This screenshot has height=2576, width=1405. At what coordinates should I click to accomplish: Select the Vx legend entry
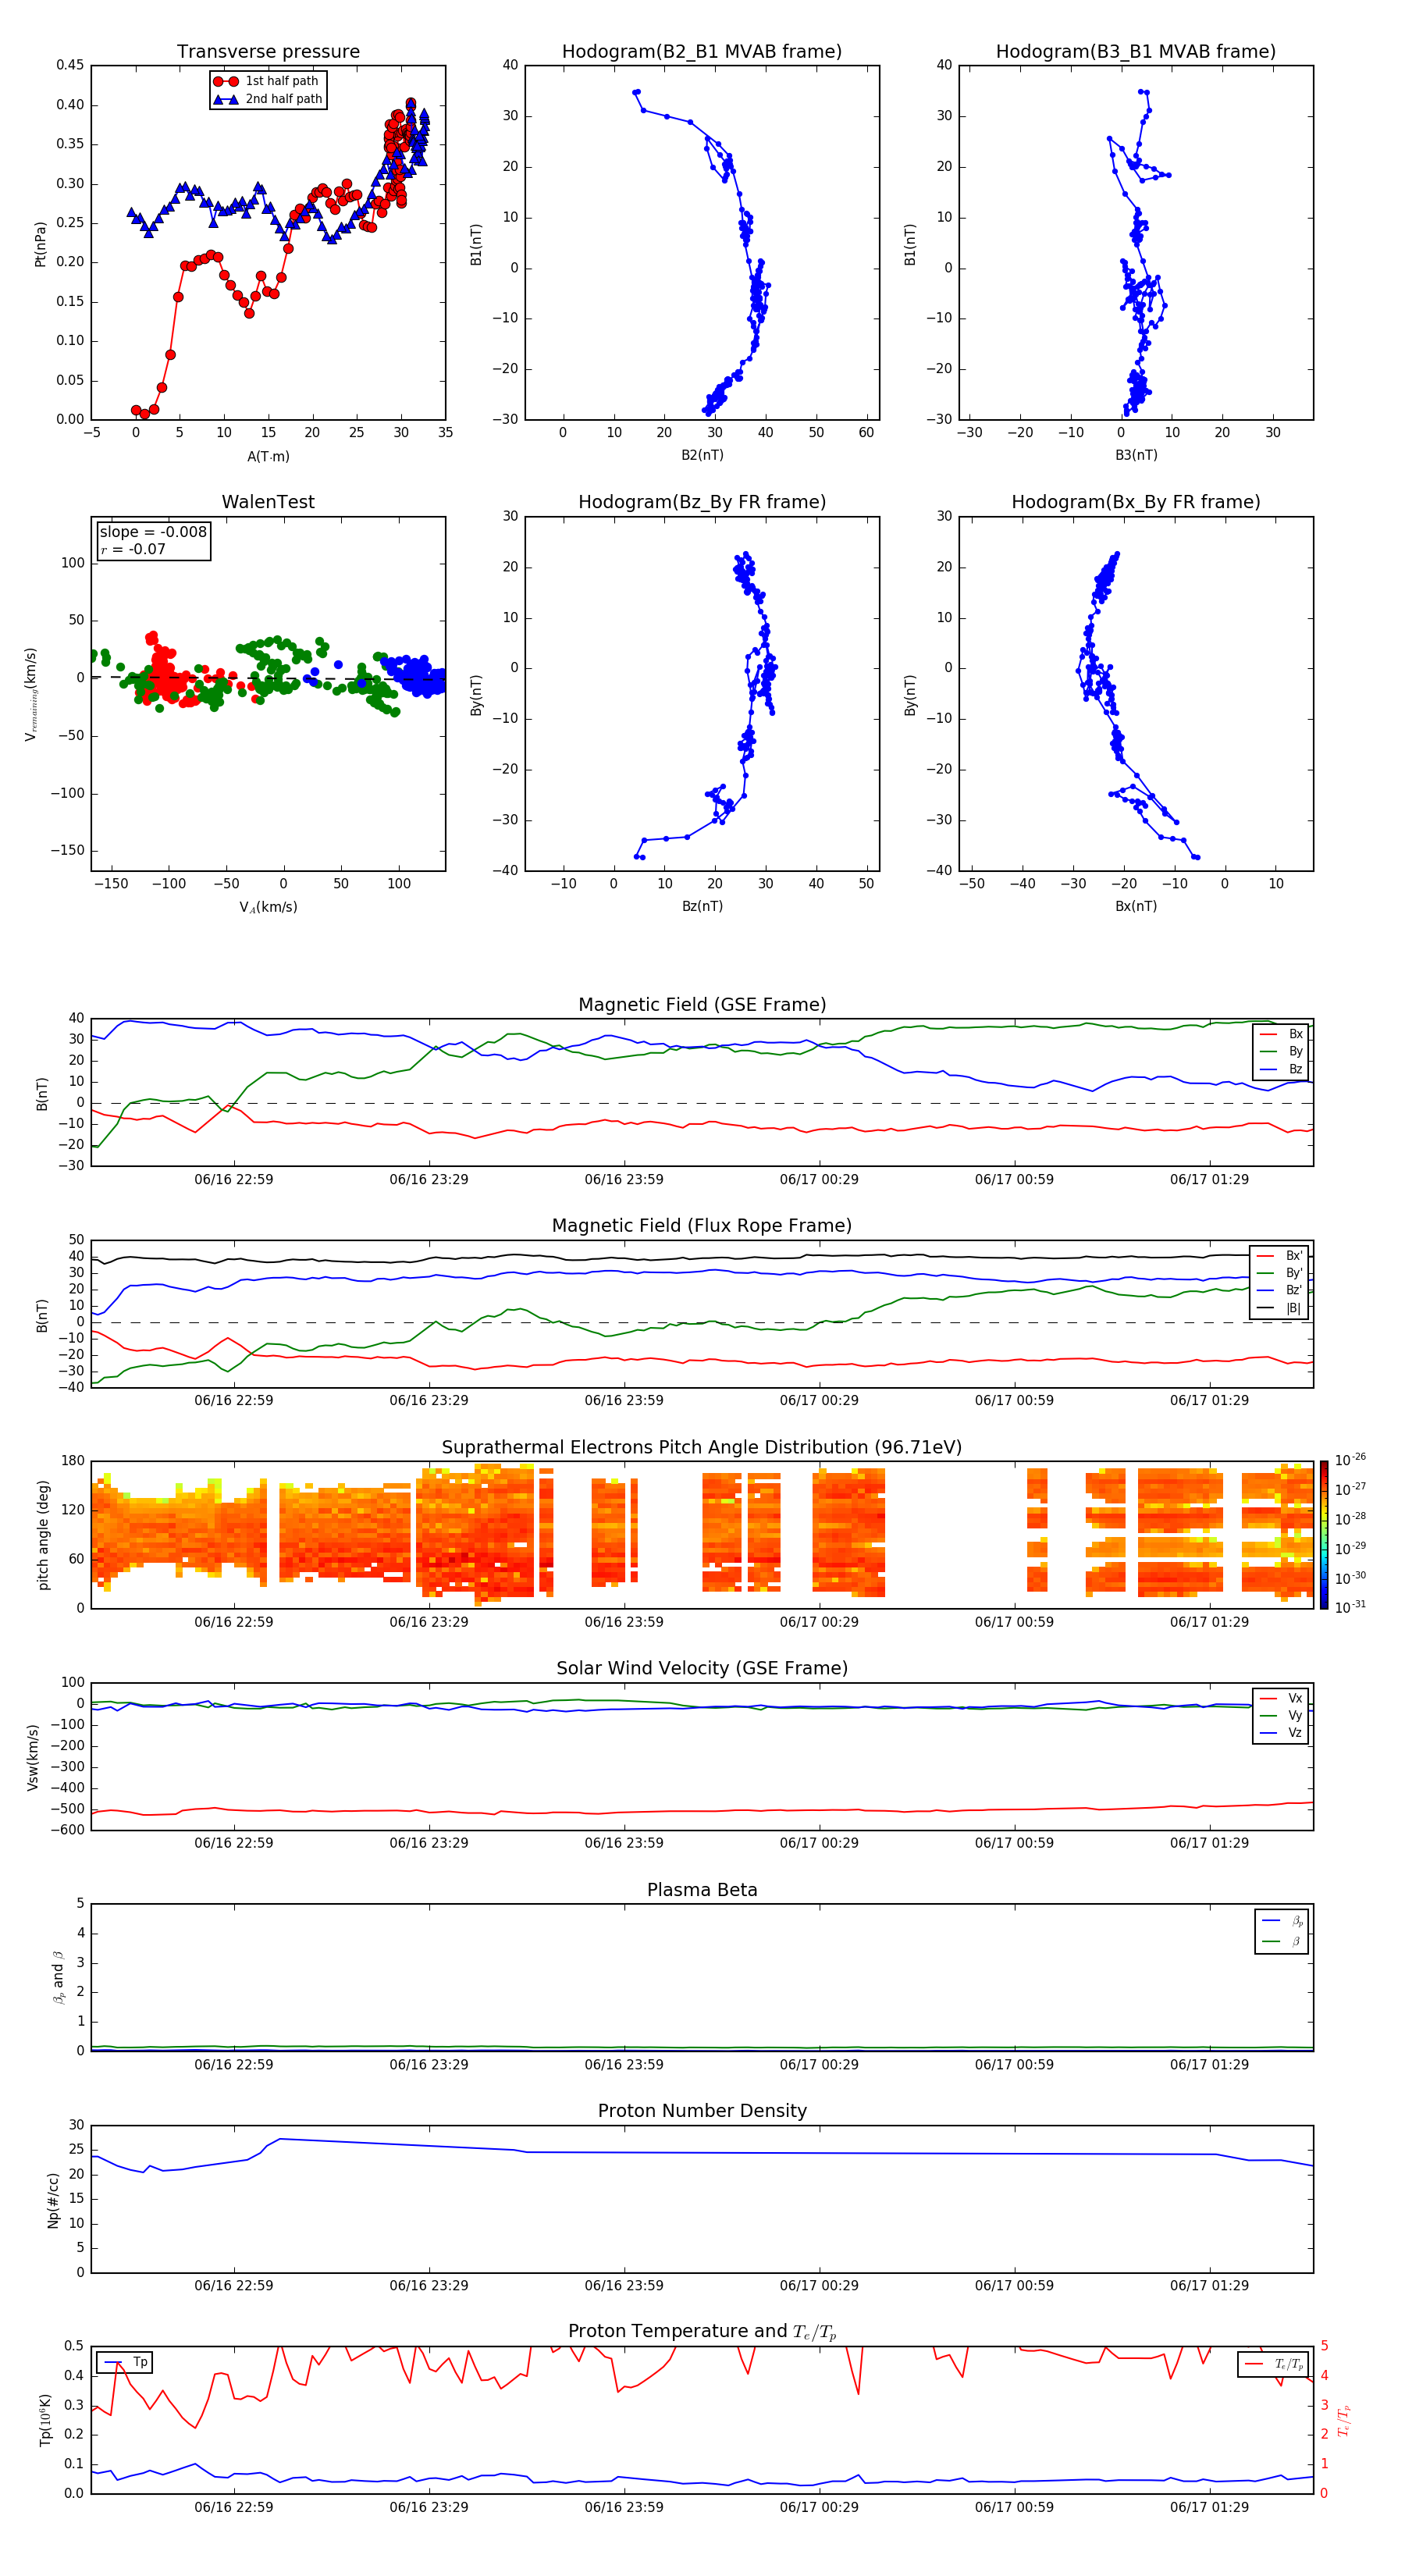1281,1698
